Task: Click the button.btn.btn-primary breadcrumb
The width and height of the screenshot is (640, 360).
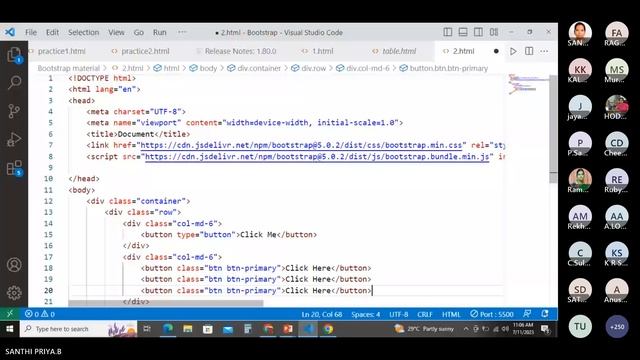Action: click(x=449, y=68)
